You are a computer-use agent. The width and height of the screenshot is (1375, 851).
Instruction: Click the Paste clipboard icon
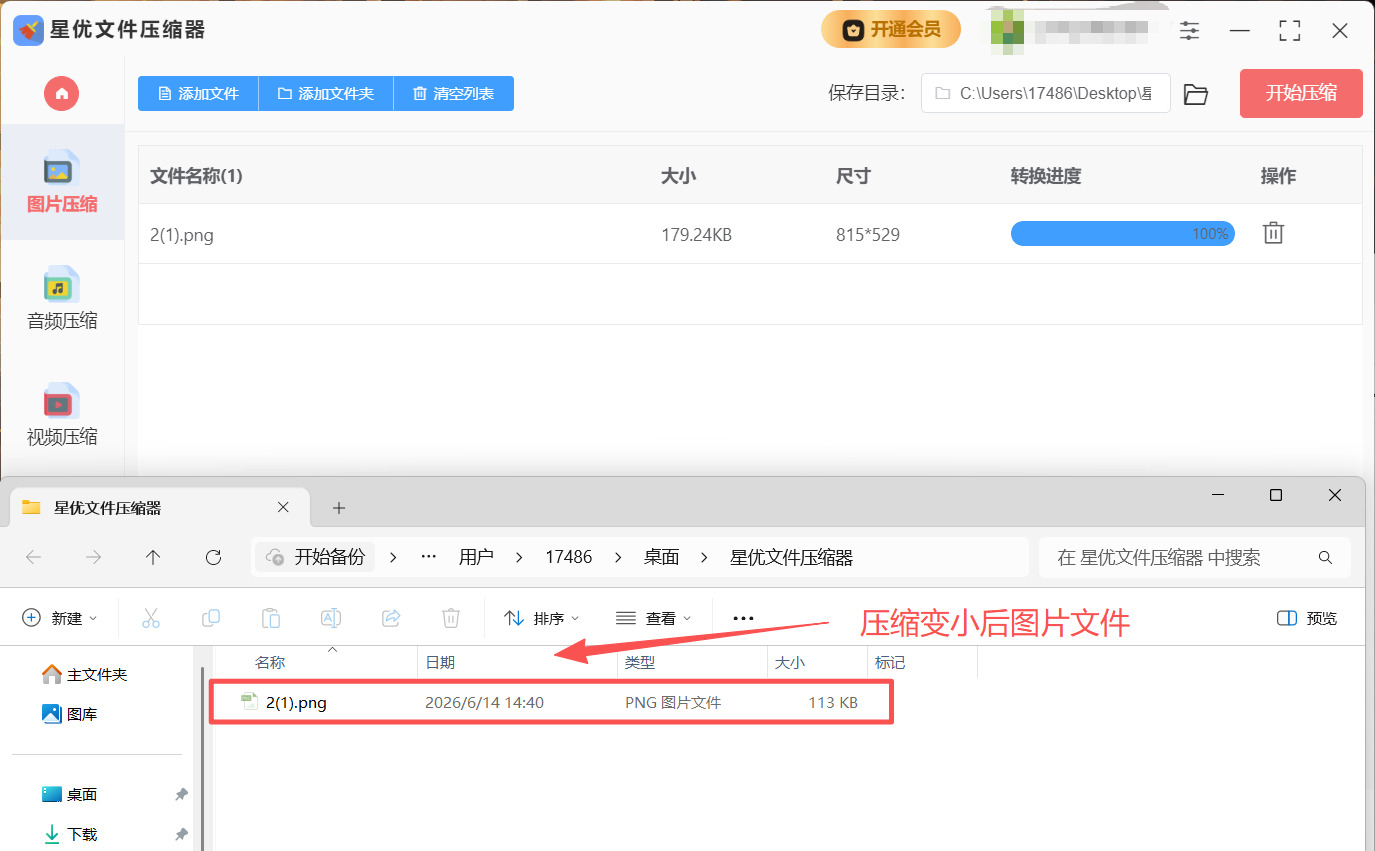pos(271,618)
